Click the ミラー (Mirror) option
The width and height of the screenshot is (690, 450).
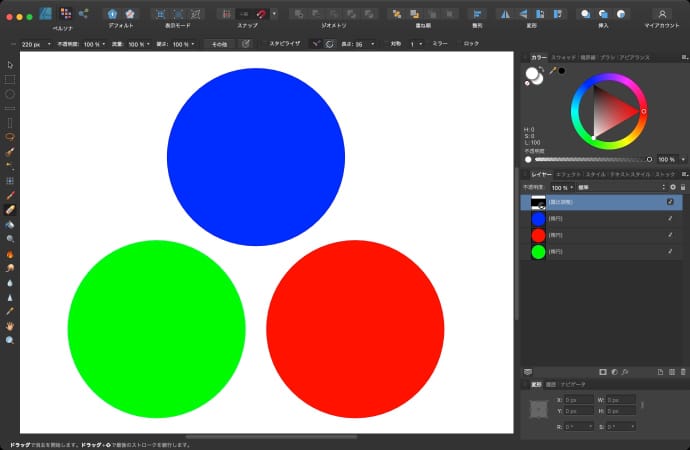pos(440,45)
